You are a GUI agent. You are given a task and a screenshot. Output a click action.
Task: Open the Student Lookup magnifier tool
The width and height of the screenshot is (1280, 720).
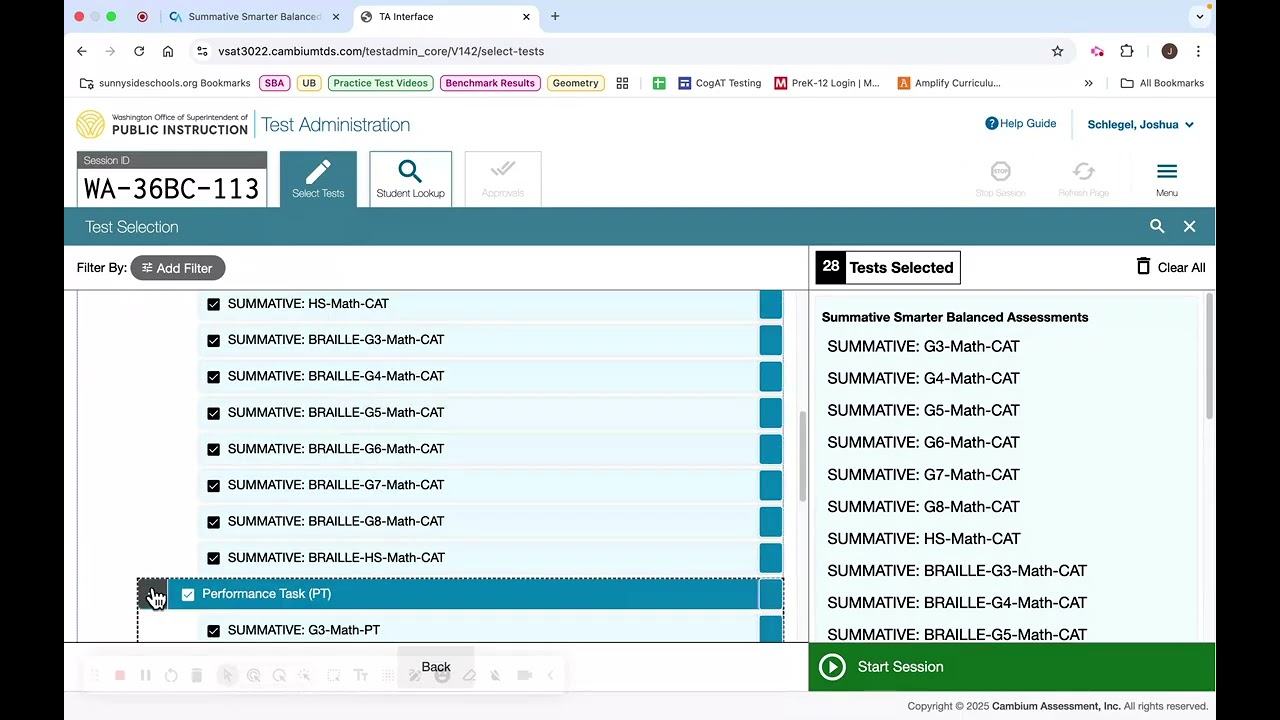click(x=410, y=179)
